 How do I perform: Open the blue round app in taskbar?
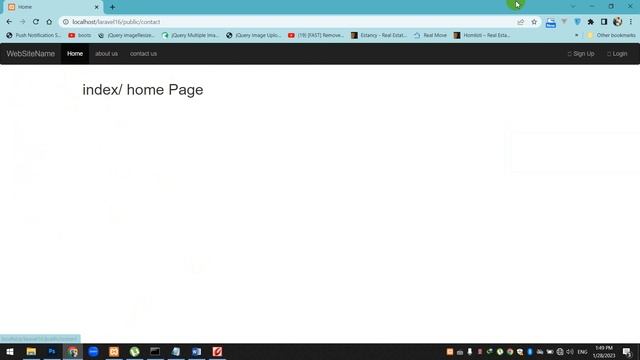click(93, 351)
